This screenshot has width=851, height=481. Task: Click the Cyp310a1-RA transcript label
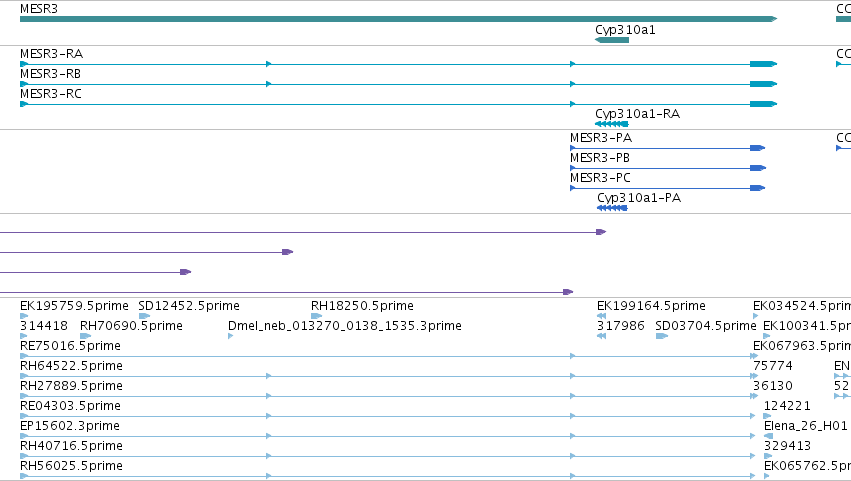tap(637, 114)
